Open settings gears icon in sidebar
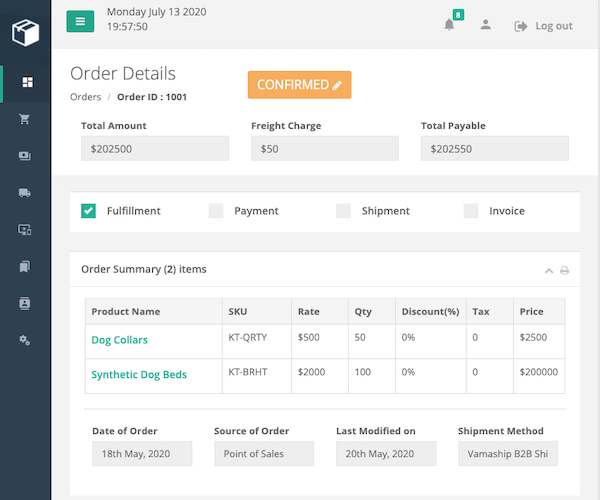The image size is (600, 500). click(x=26, y=340)
